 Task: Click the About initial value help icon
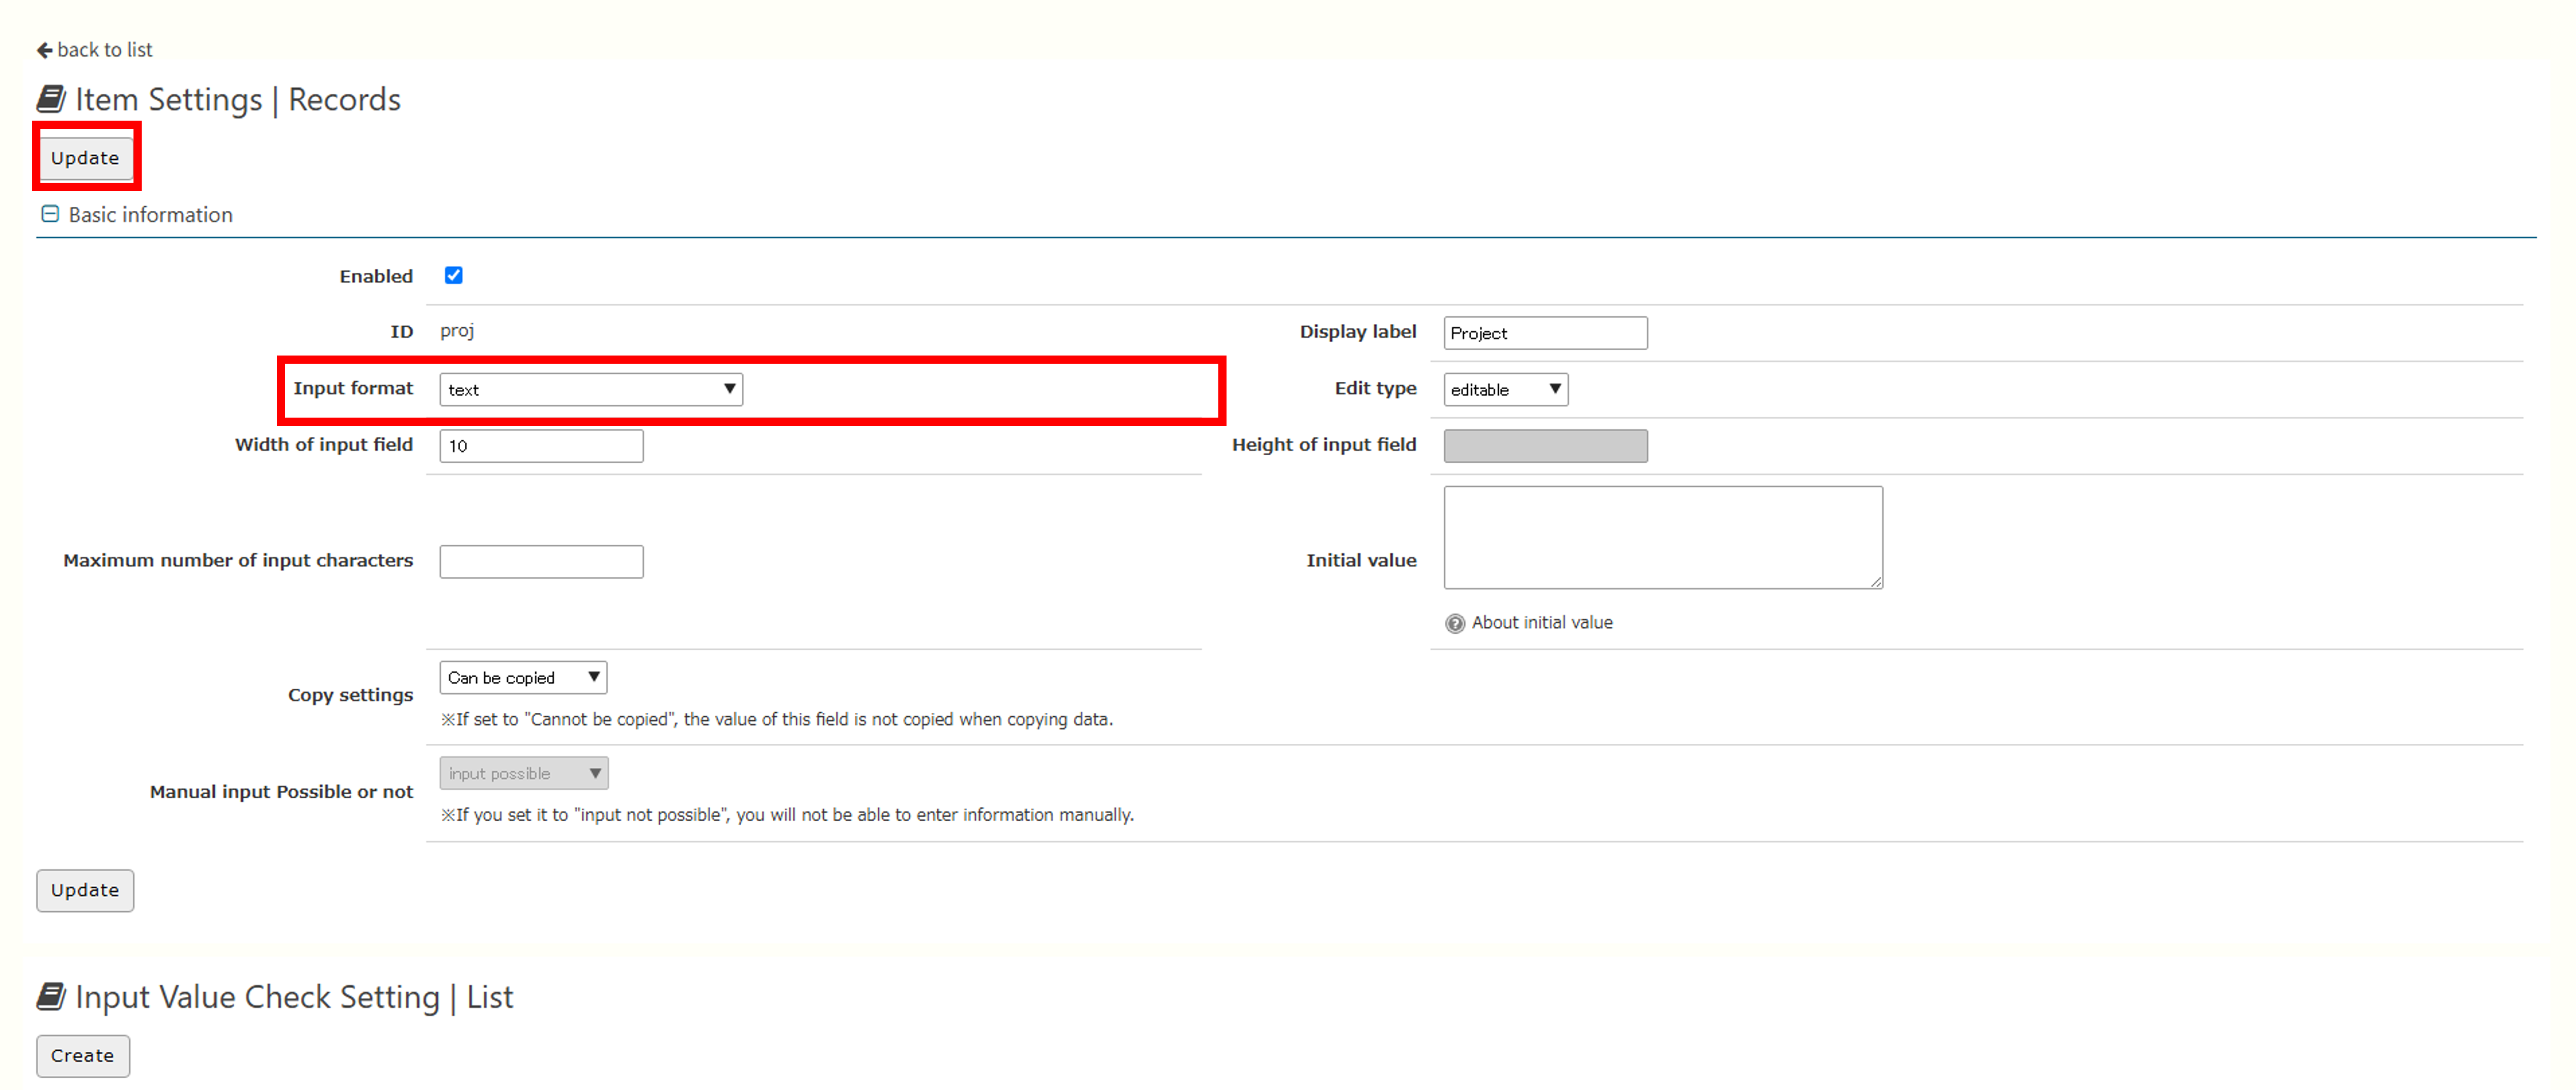coord(1455,623)
